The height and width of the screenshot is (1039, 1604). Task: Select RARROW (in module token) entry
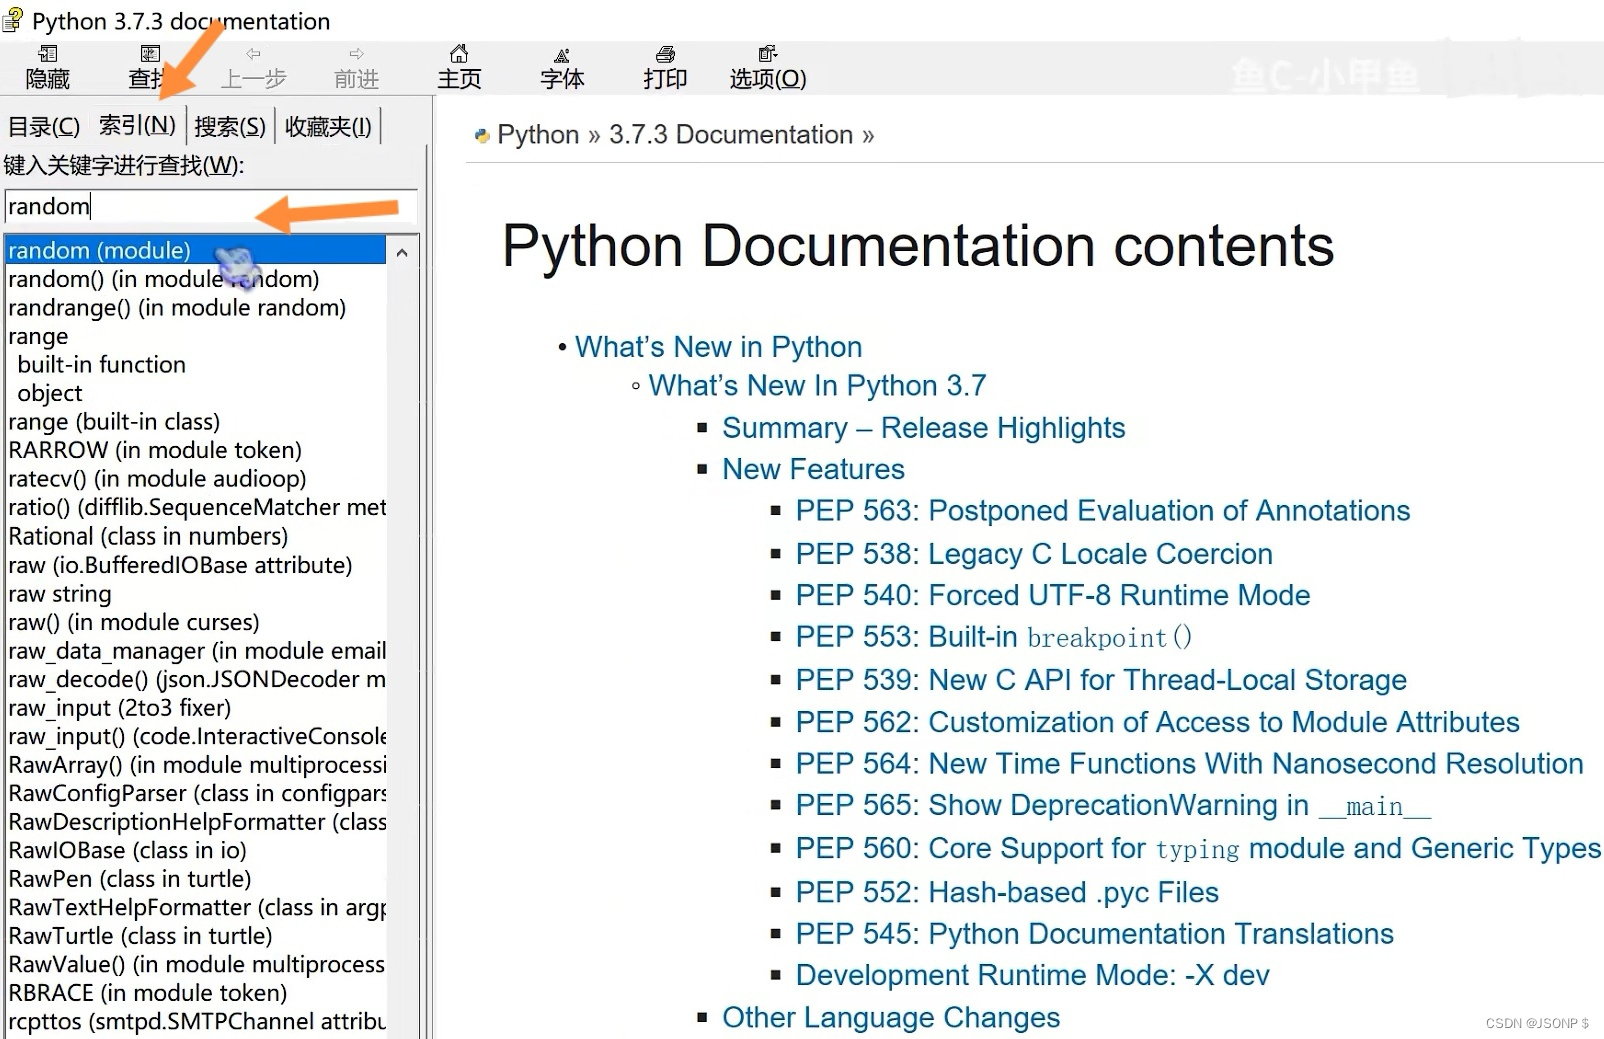[155, 450]
